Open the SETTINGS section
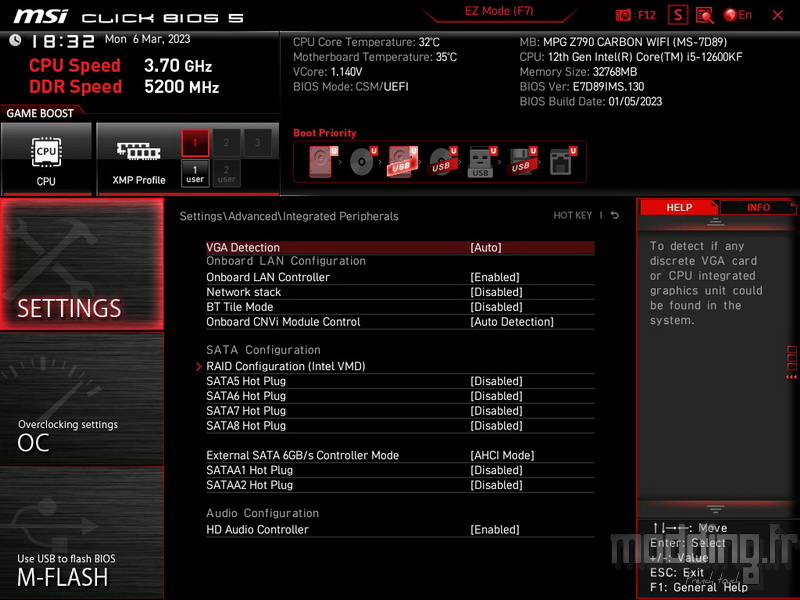 pyautogui.click(x=82, y=264)
